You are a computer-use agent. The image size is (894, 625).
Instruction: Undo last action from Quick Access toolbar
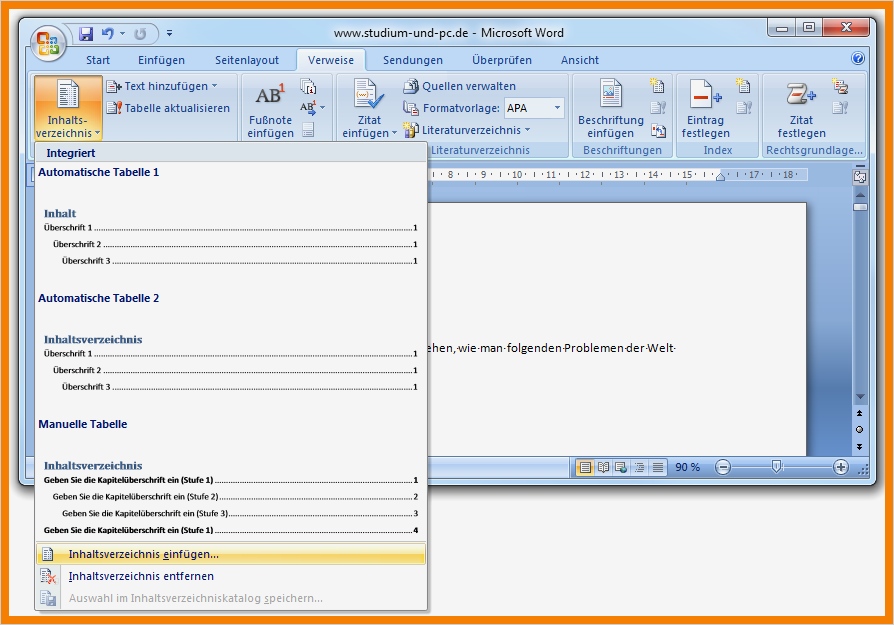[x=106, y=34]
